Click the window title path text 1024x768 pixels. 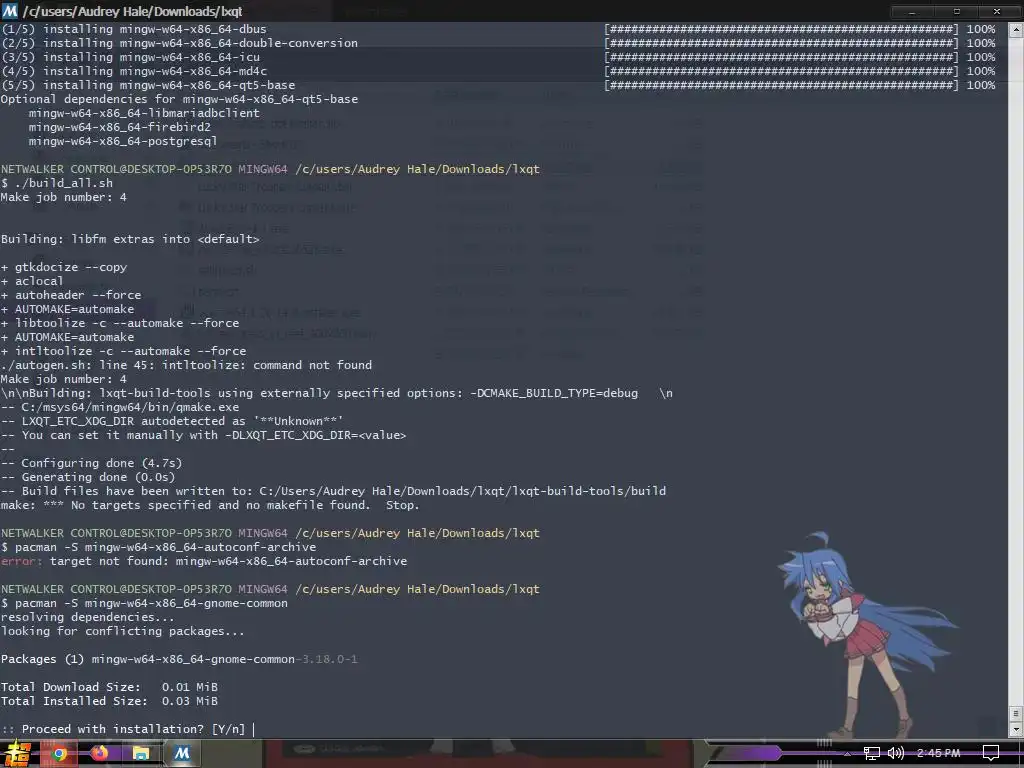click(133, 12)
